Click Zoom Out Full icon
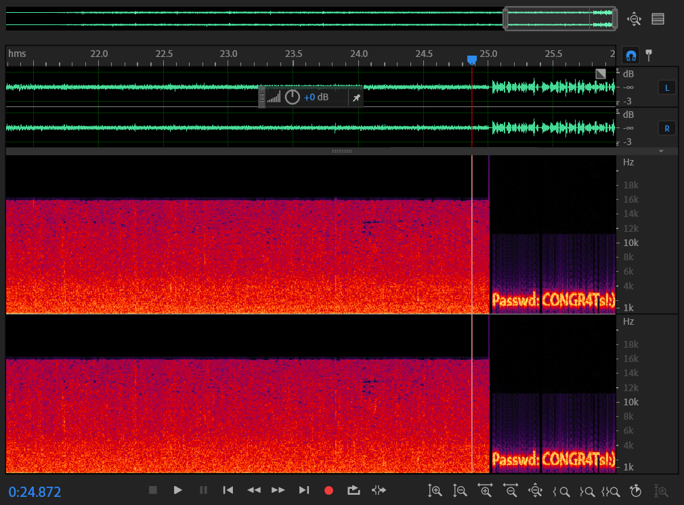 click(x=535, y=491)
